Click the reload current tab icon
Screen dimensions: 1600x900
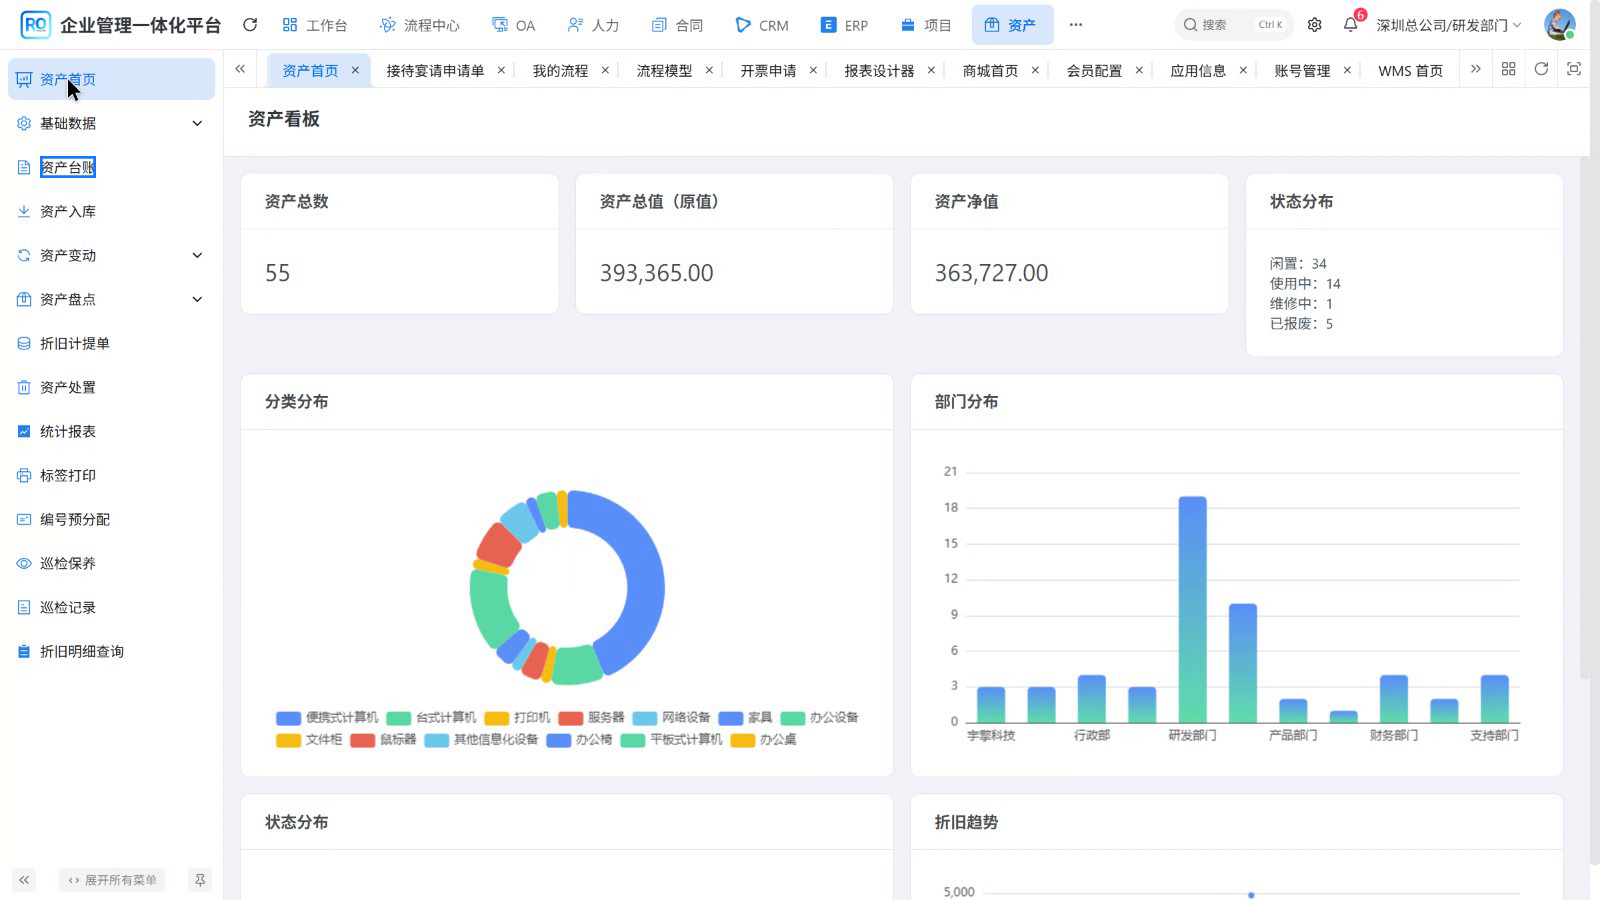tap(1541, 69)
